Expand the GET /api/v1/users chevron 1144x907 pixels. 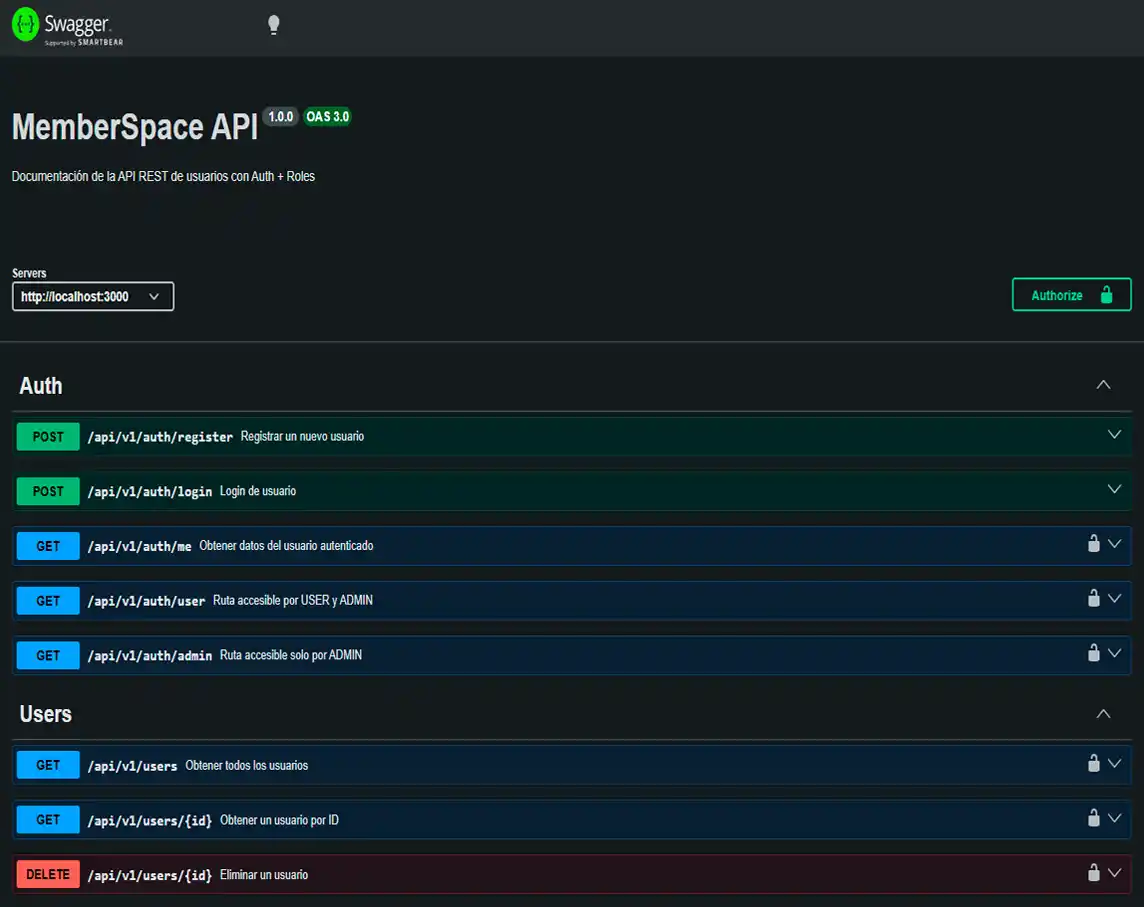coord(1114,763)
